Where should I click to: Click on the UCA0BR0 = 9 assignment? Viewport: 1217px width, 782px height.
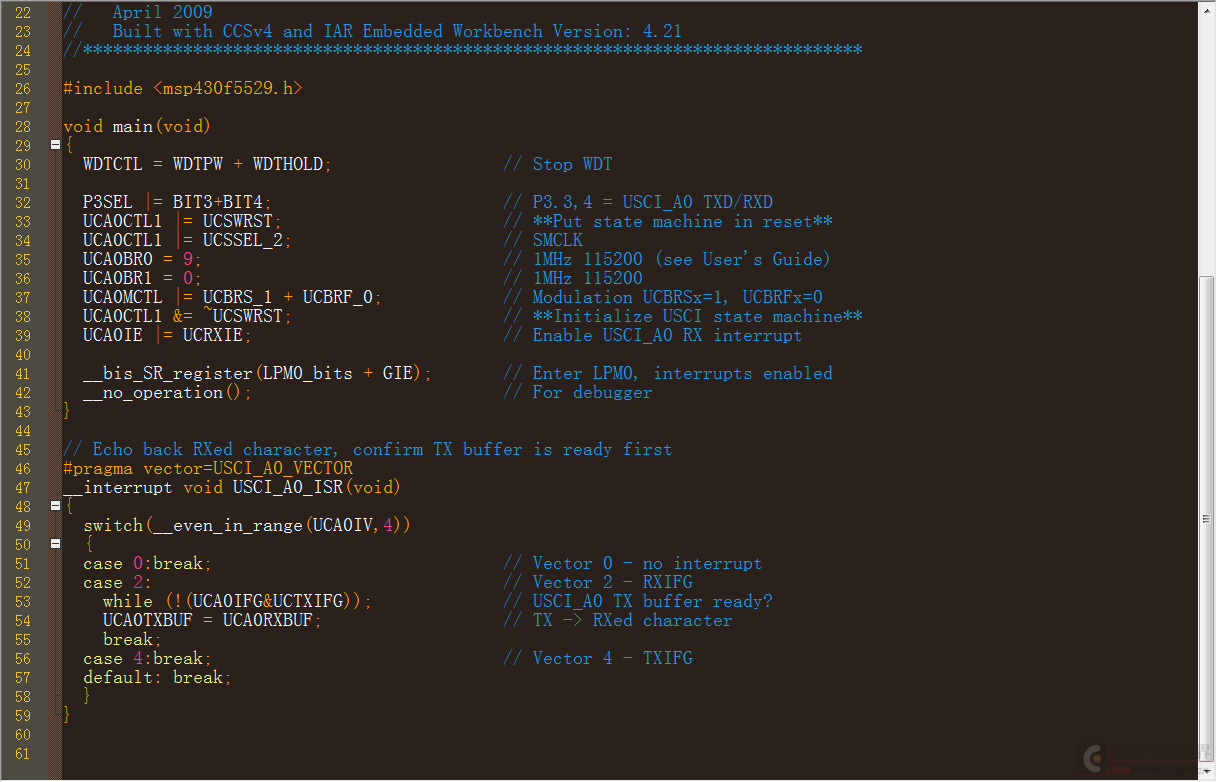[x=142, y=259]
